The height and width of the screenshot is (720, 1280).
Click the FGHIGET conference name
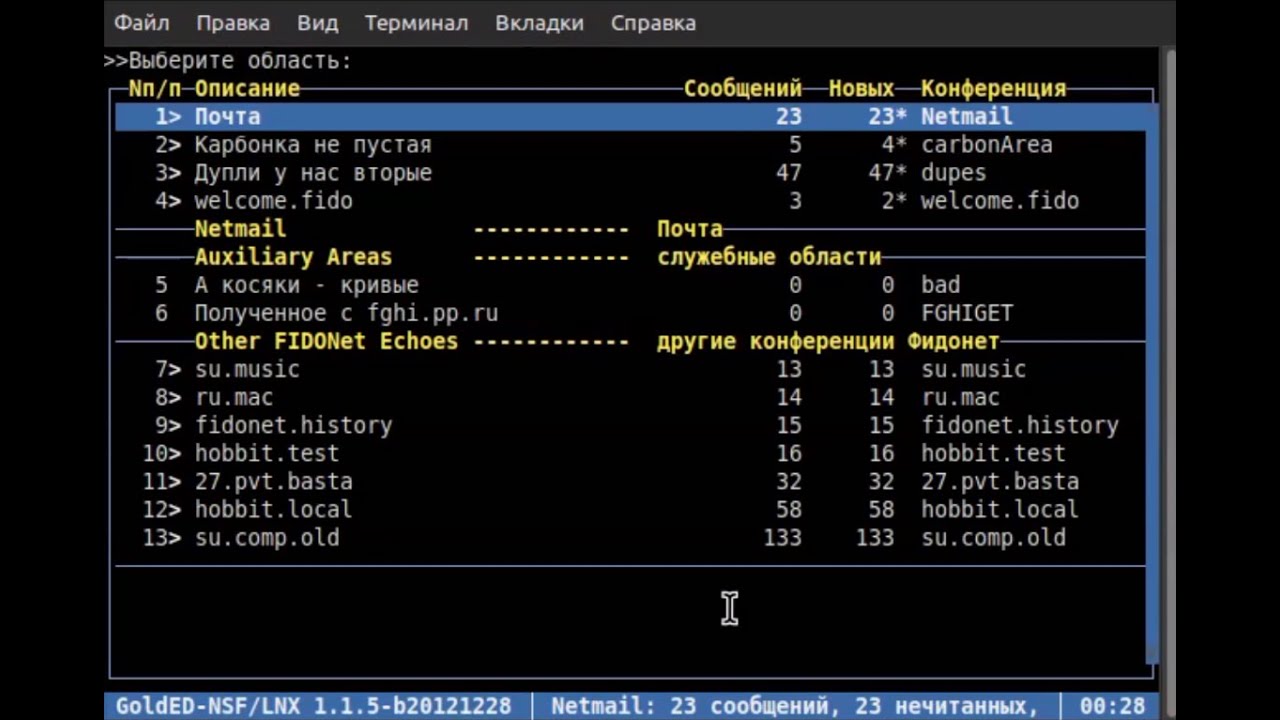click(967, 313)
